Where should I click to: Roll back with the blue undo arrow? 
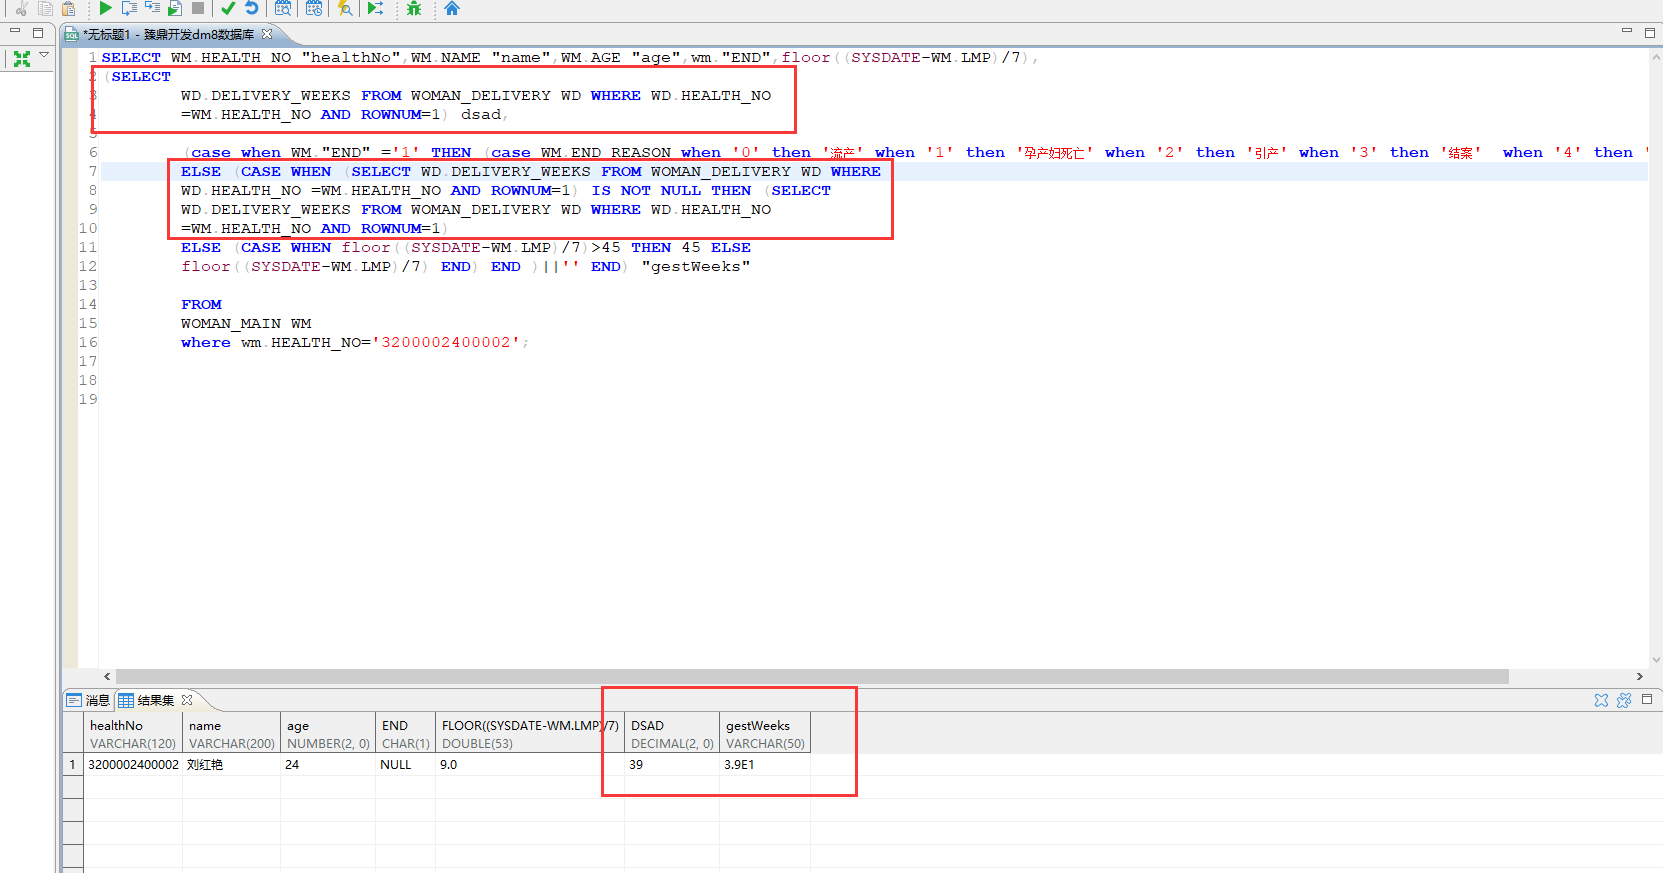point(252,8)
